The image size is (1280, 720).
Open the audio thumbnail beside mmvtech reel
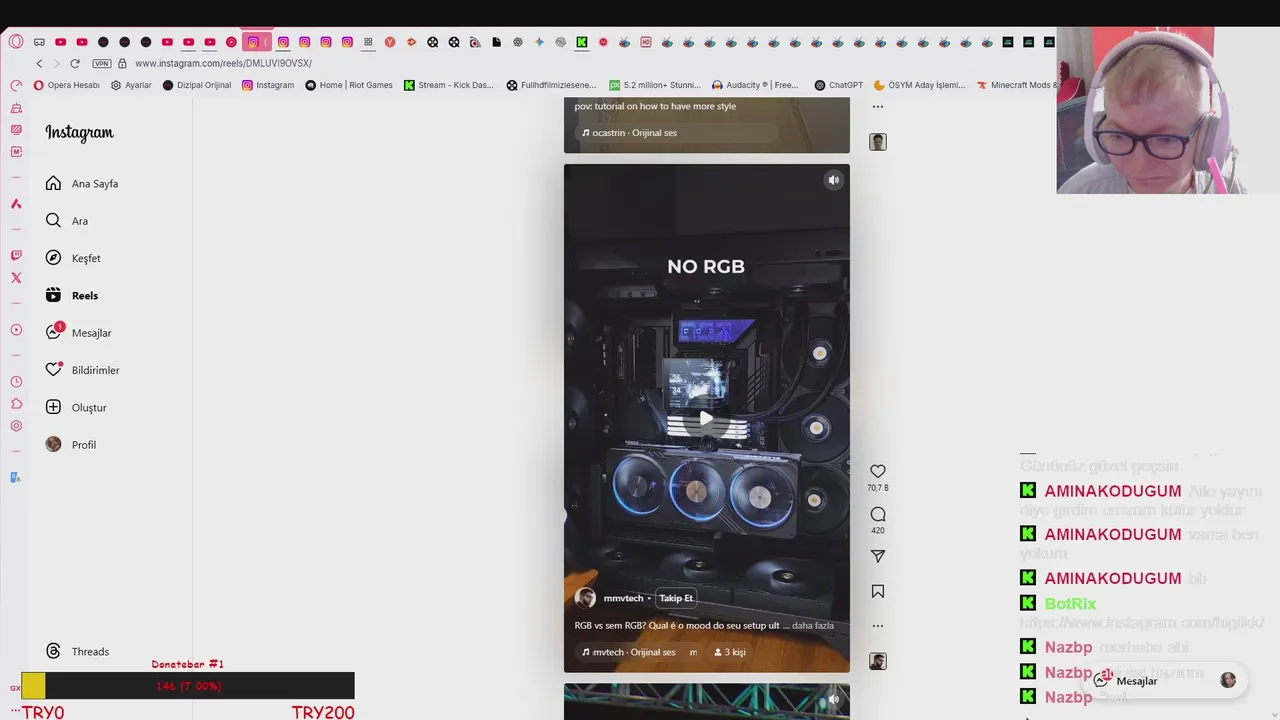point(878,661)
